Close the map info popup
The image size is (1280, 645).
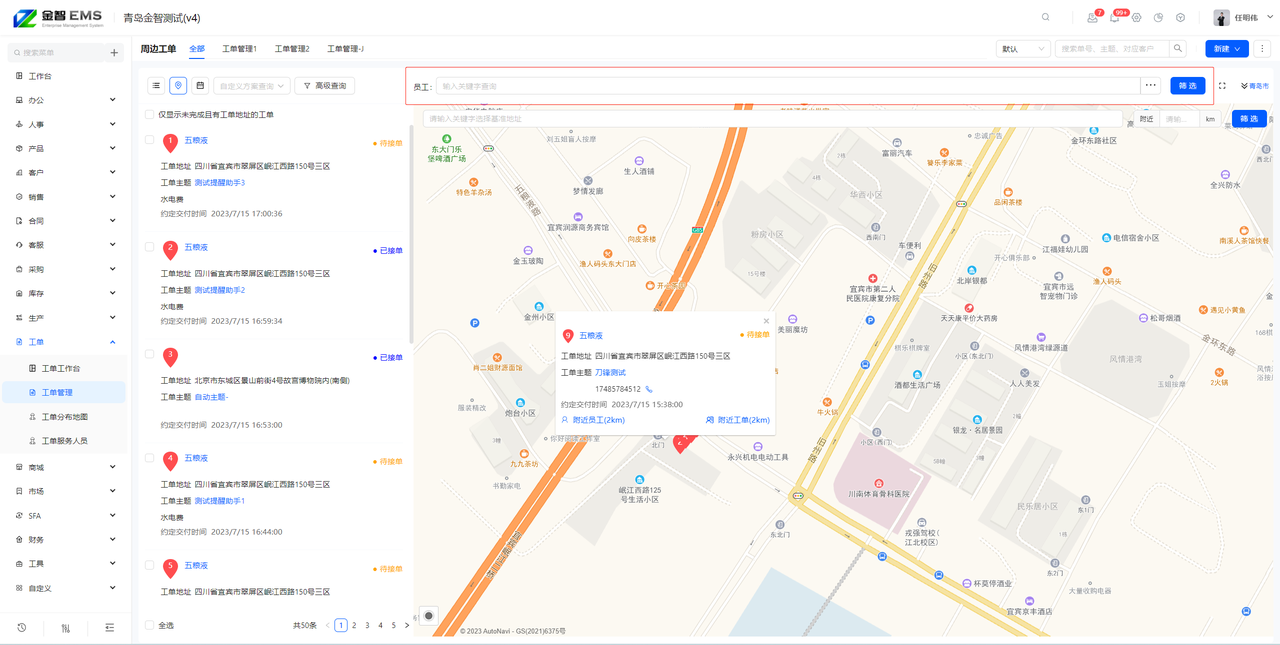tap(767, 321)
